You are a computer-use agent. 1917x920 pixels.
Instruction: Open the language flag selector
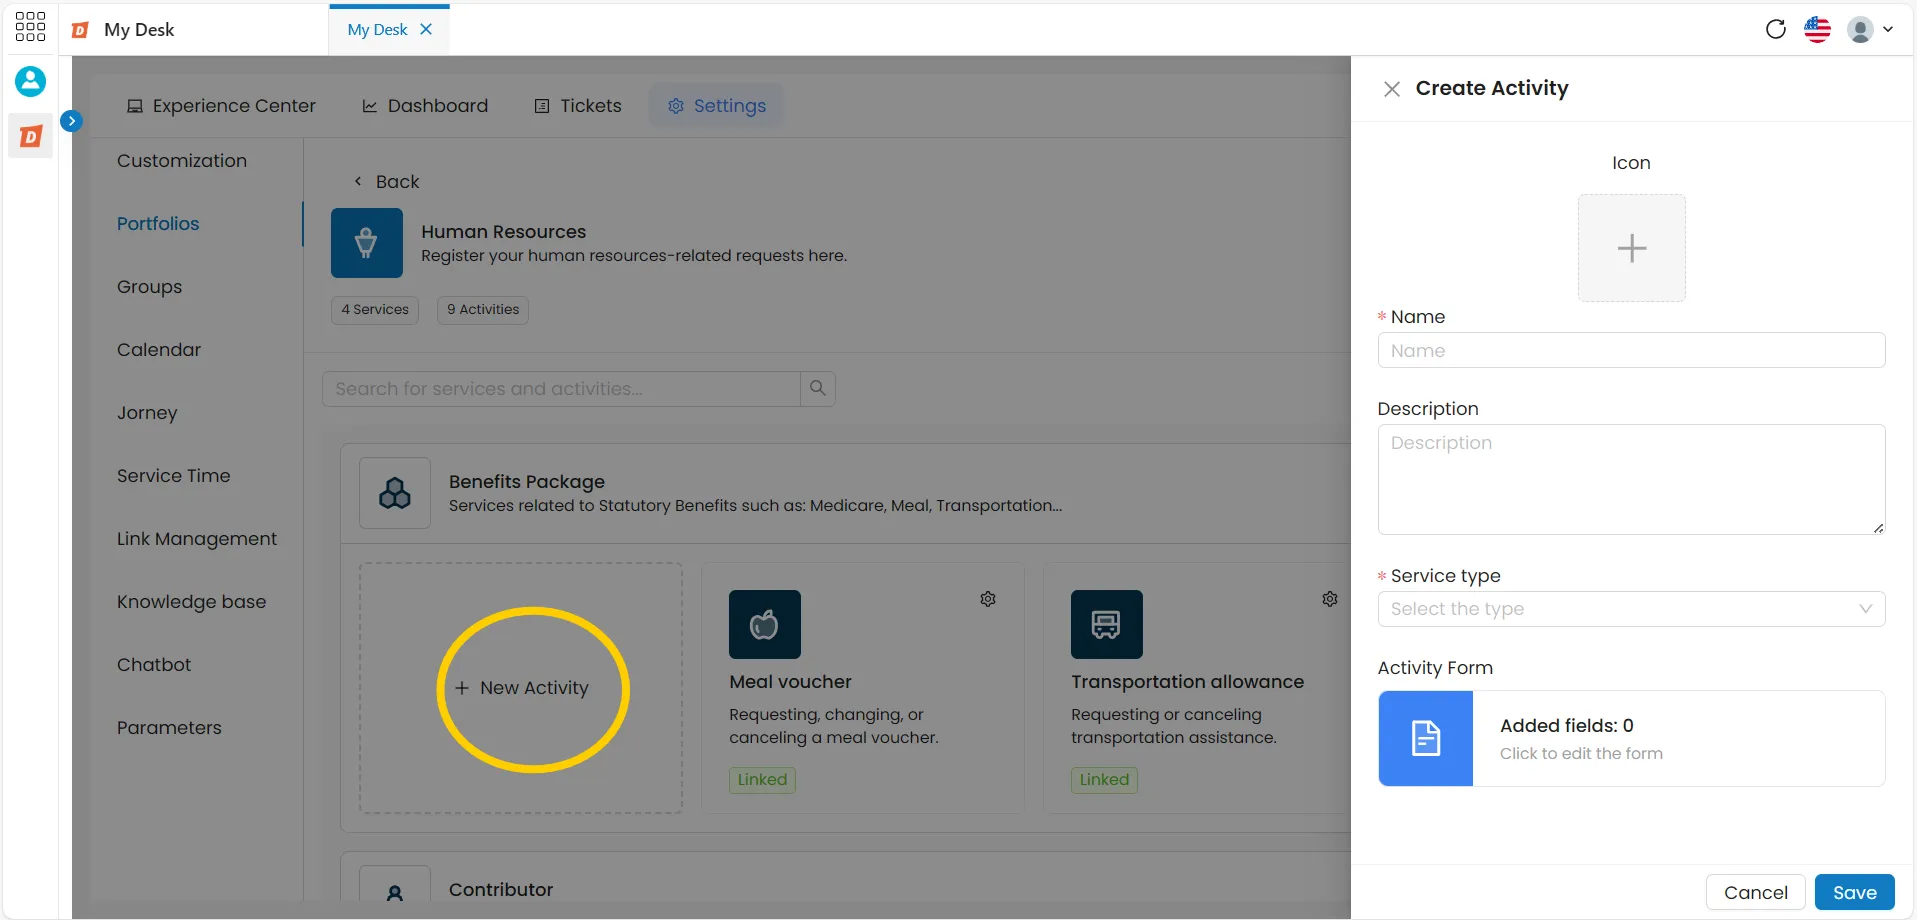tap(1817, 29)
